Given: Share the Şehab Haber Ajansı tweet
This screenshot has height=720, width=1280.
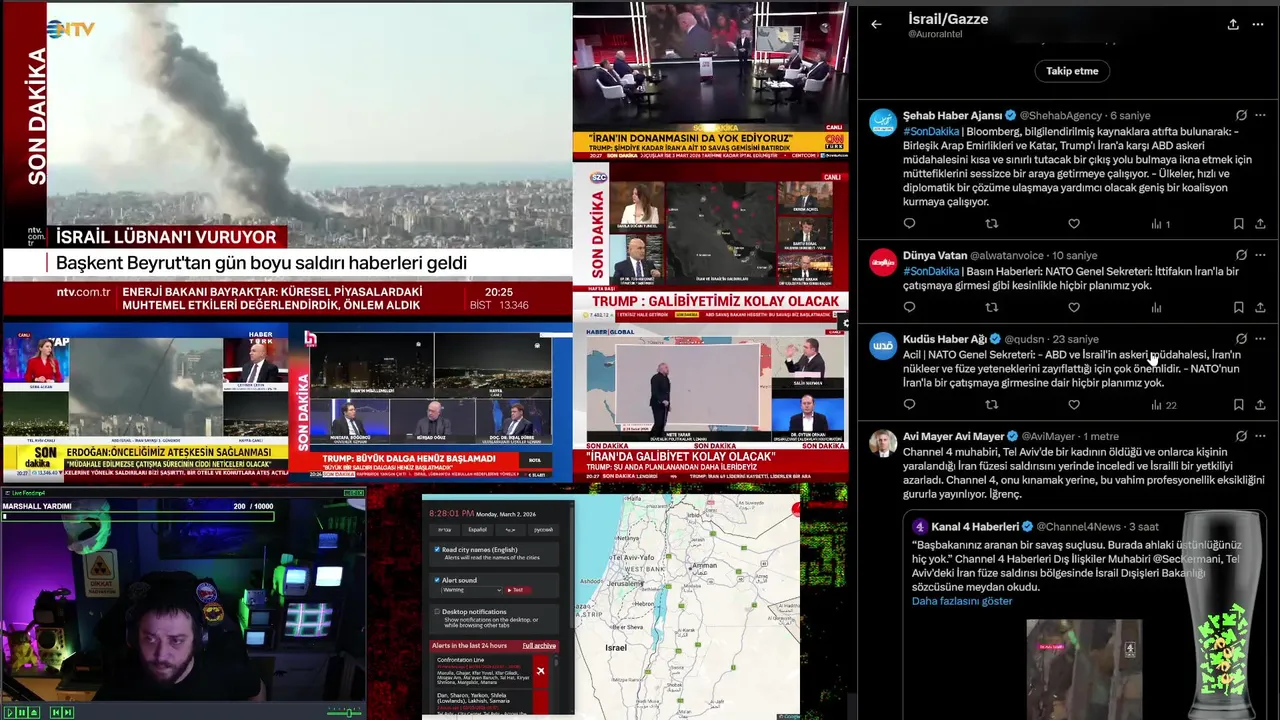Looking at the screenshot, I should pyautogui.click(x=1260, y=224).
